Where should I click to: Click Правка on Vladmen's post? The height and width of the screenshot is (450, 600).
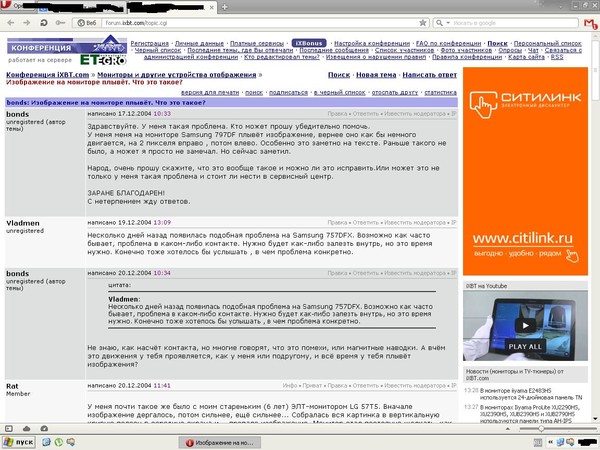(x=337, y=222)
